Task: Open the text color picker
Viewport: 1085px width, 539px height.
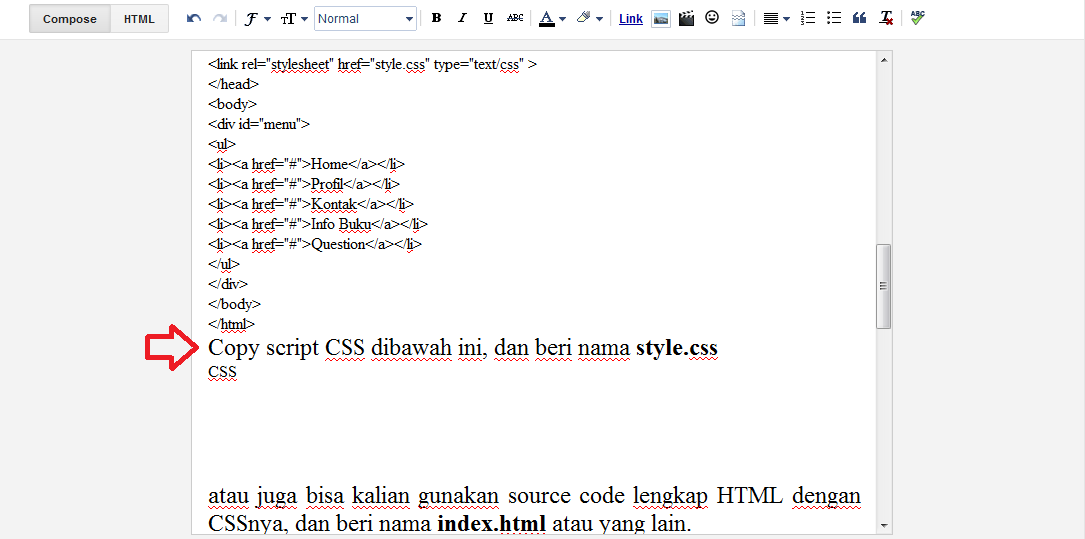Action: click(x=552, y=19)
